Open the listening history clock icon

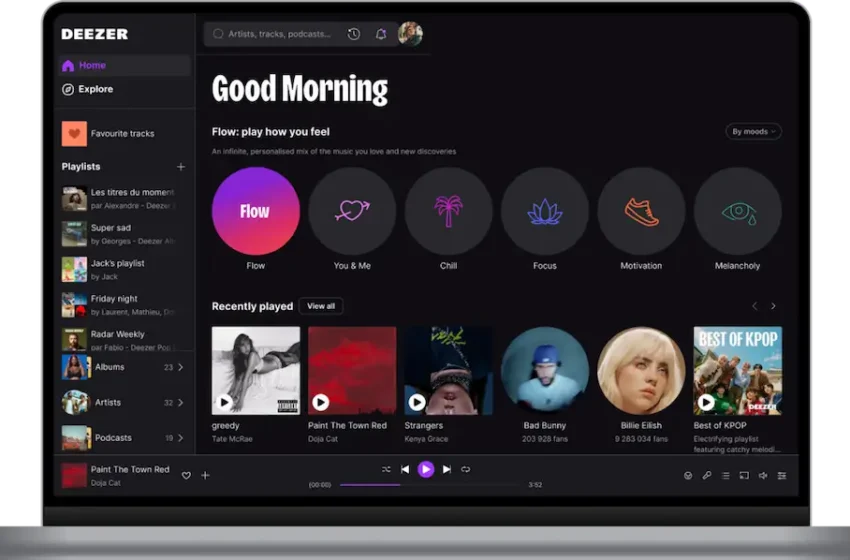pyautogui.click(x=353, y=34)
